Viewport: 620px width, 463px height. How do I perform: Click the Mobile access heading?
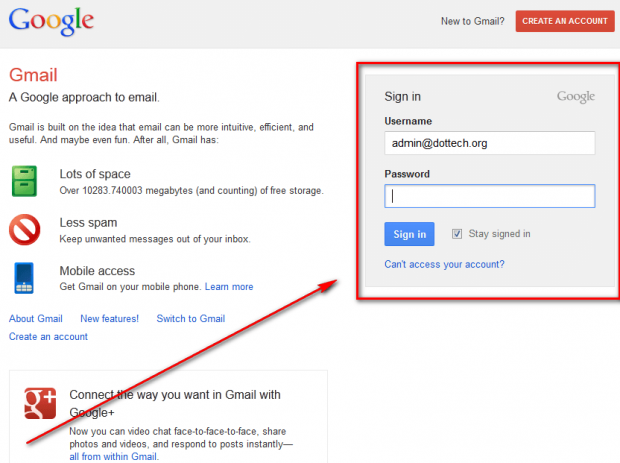(97, 271)
